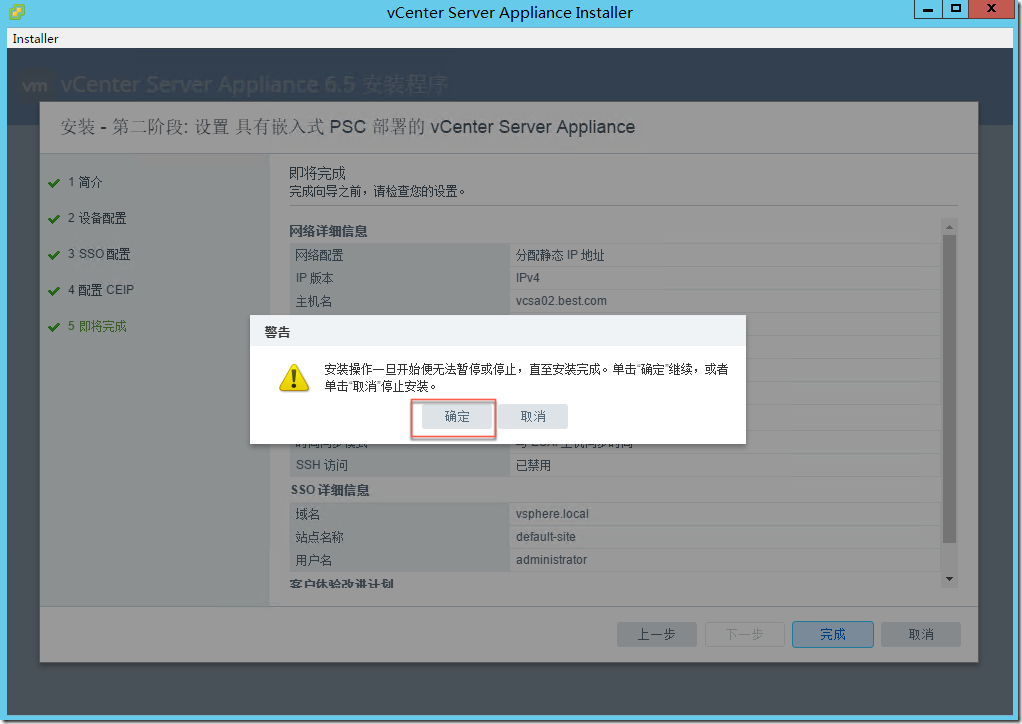Click green checkmark beside 简介
Image resolution: width=1022 pixels, height=724 pixels.
[54, 183]
